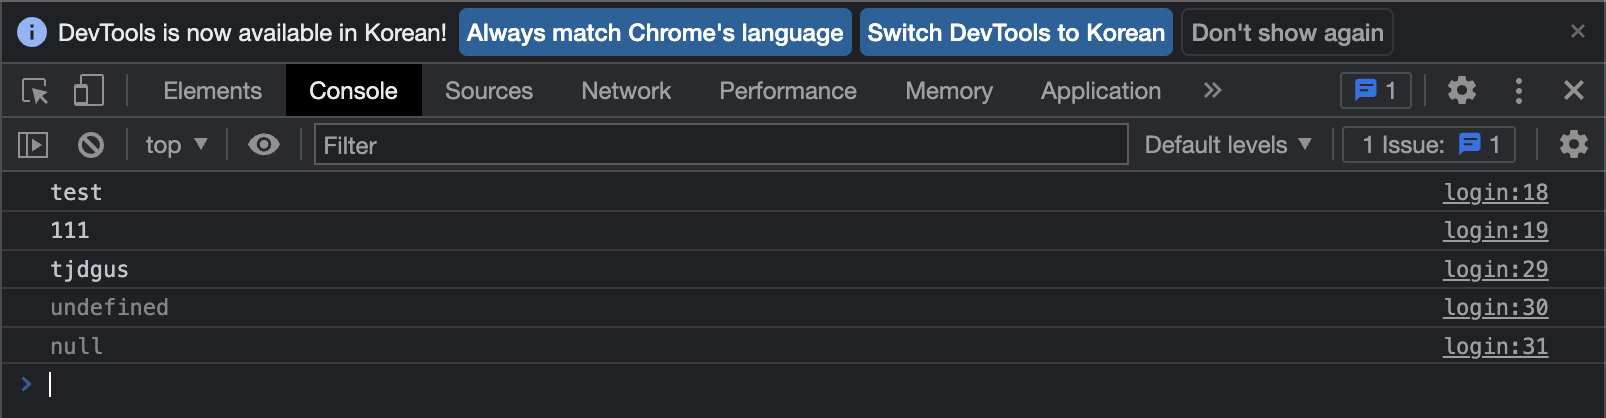The image size is (1606, 418).
Task: Open the three-dot customize DevTools menu
Action: [1519, 91]
